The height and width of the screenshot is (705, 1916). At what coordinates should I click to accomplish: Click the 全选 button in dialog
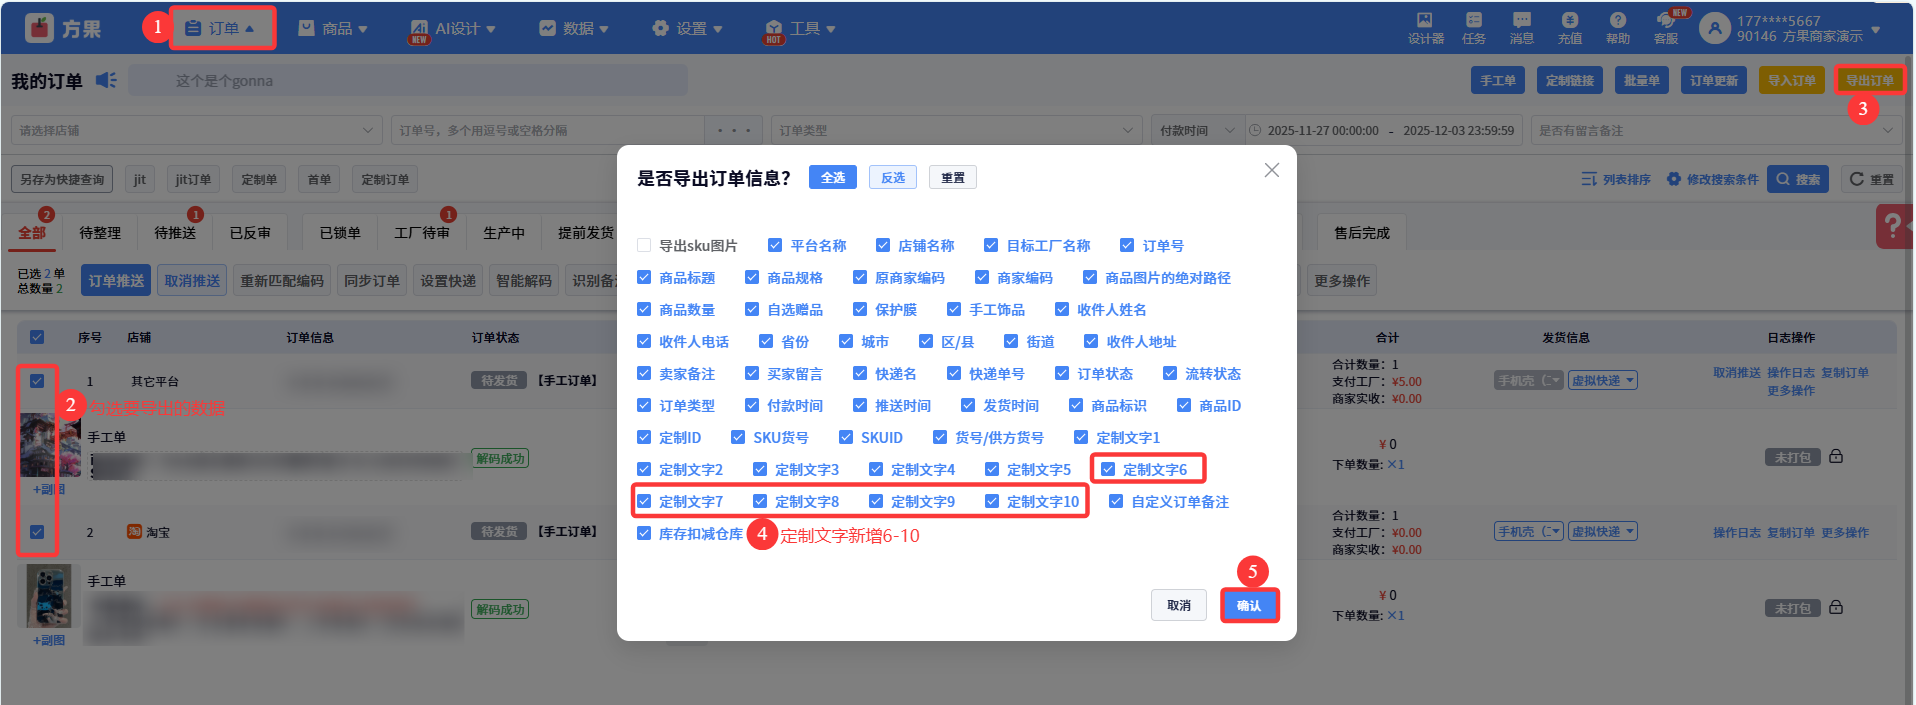(x=833, y=177)
